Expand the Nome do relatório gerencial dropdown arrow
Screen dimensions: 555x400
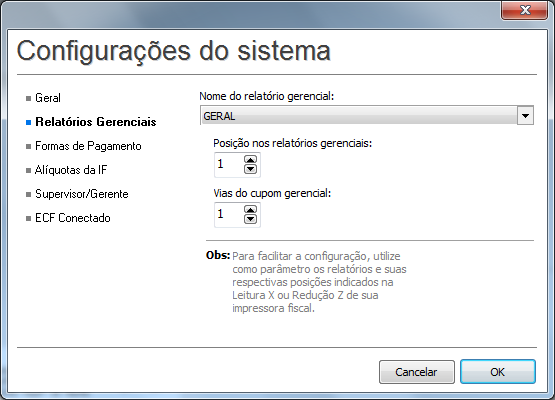point(525,116)
